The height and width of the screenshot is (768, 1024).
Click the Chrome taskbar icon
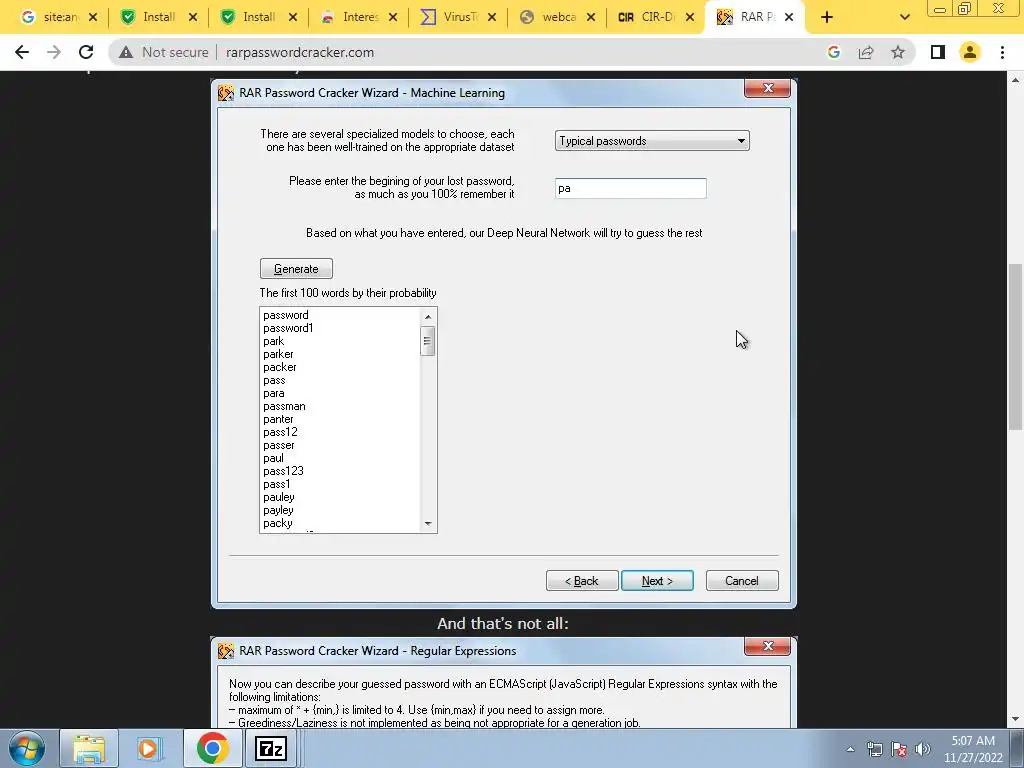[x=212, y=748]
